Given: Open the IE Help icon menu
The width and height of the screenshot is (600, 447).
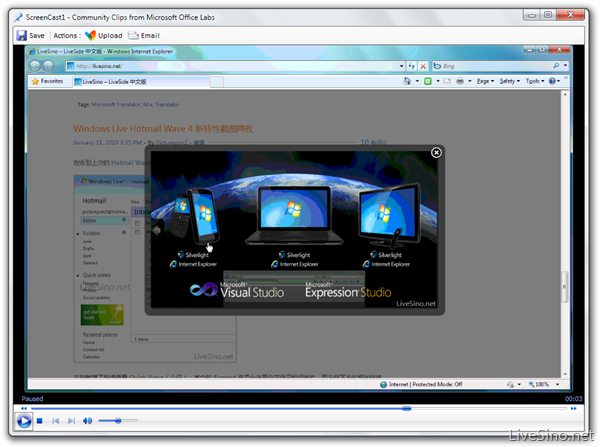Looking at the screenshot, I should (554, 81).
